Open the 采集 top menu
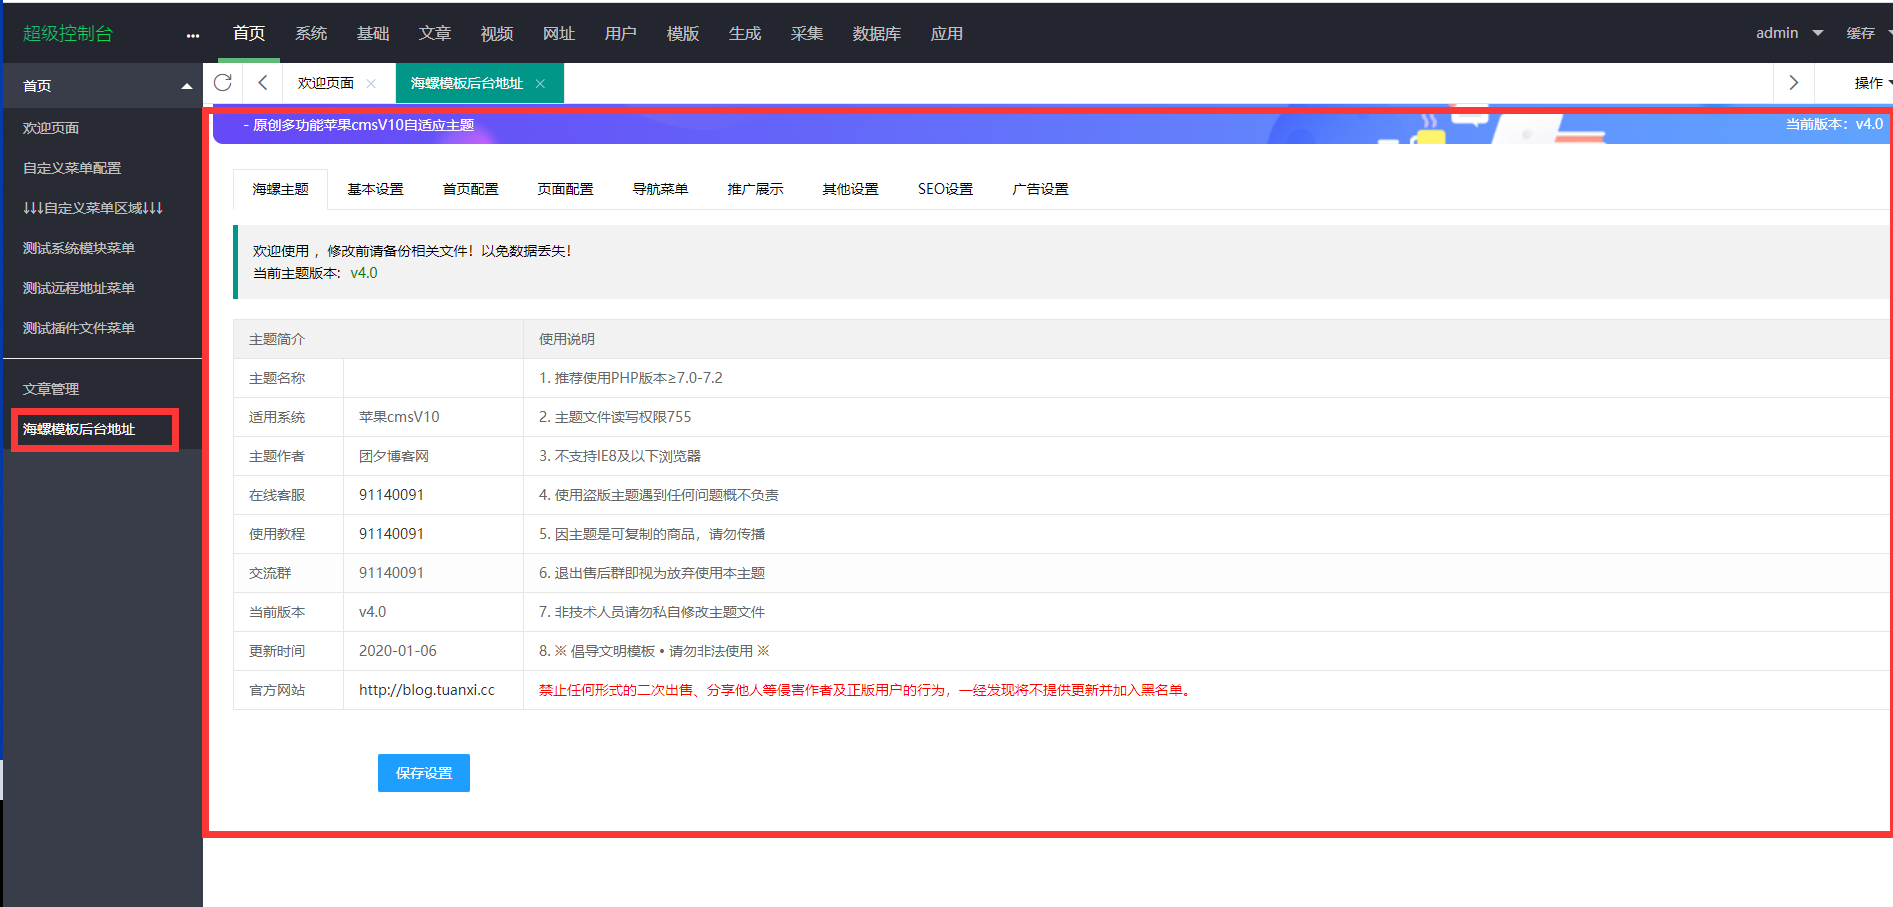 (x=807, y=33)
